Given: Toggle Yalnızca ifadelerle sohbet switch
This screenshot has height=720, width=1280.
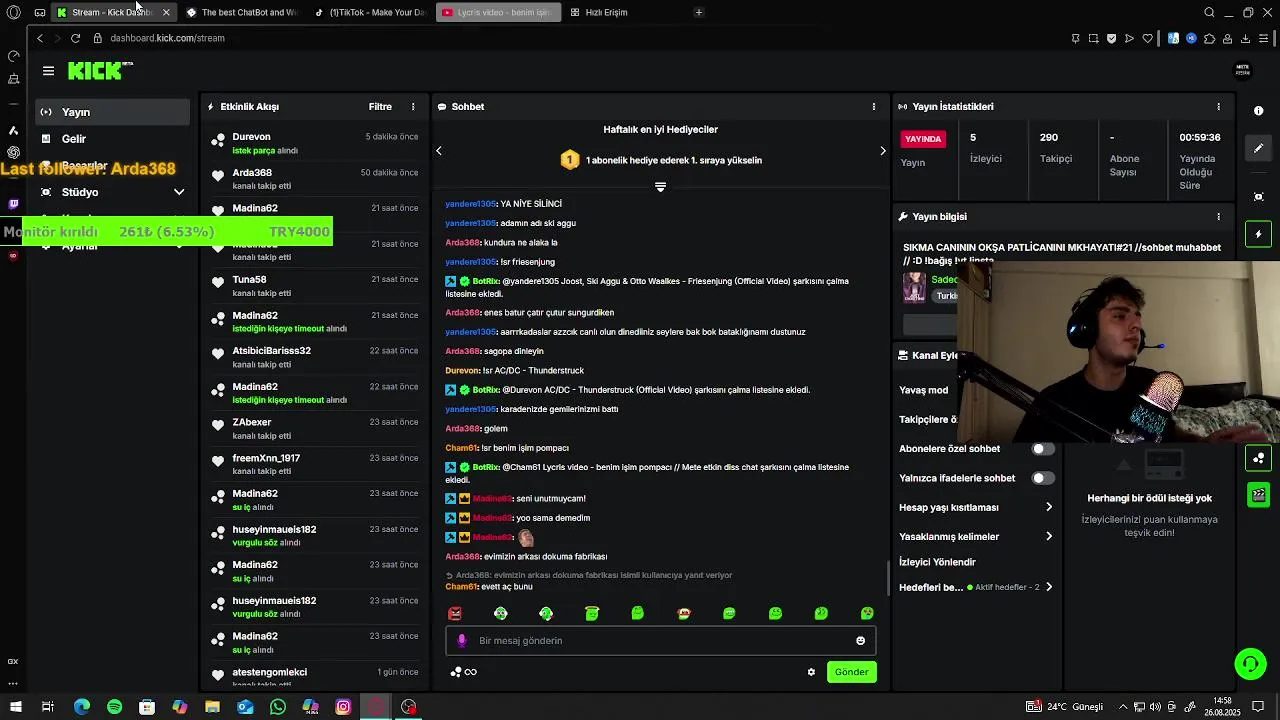Looking at the screenshot, I should click(1043, 478).
